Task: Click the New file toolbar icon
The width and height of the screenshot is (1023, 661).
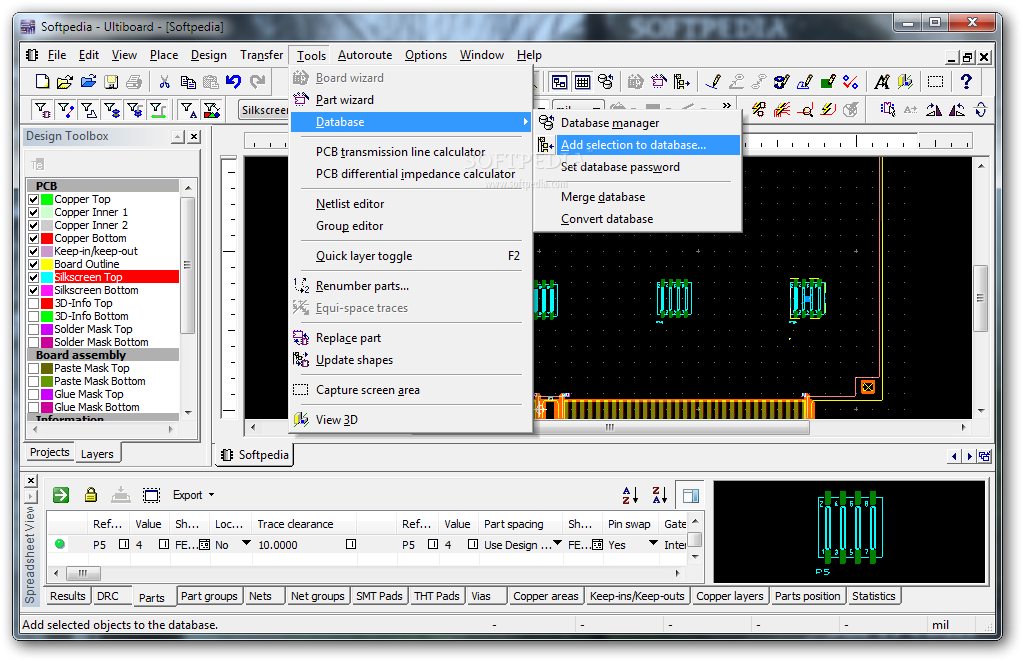Action: [x=42, y=81]
